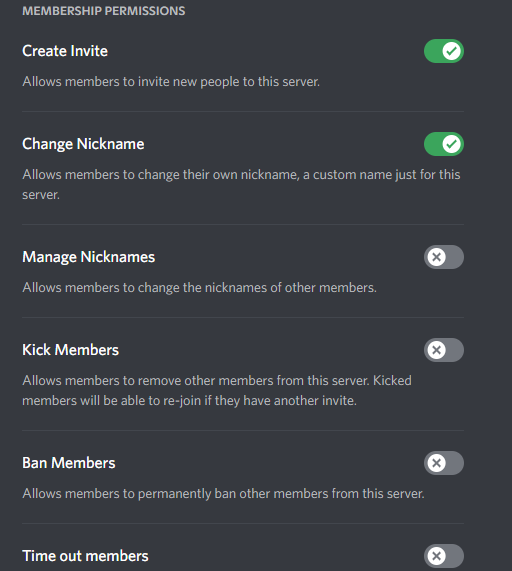Image resolution: width=512 pixels, height=571 pixels.
Task: Click the invite new people description text
Action: click(x=171, y=82)
